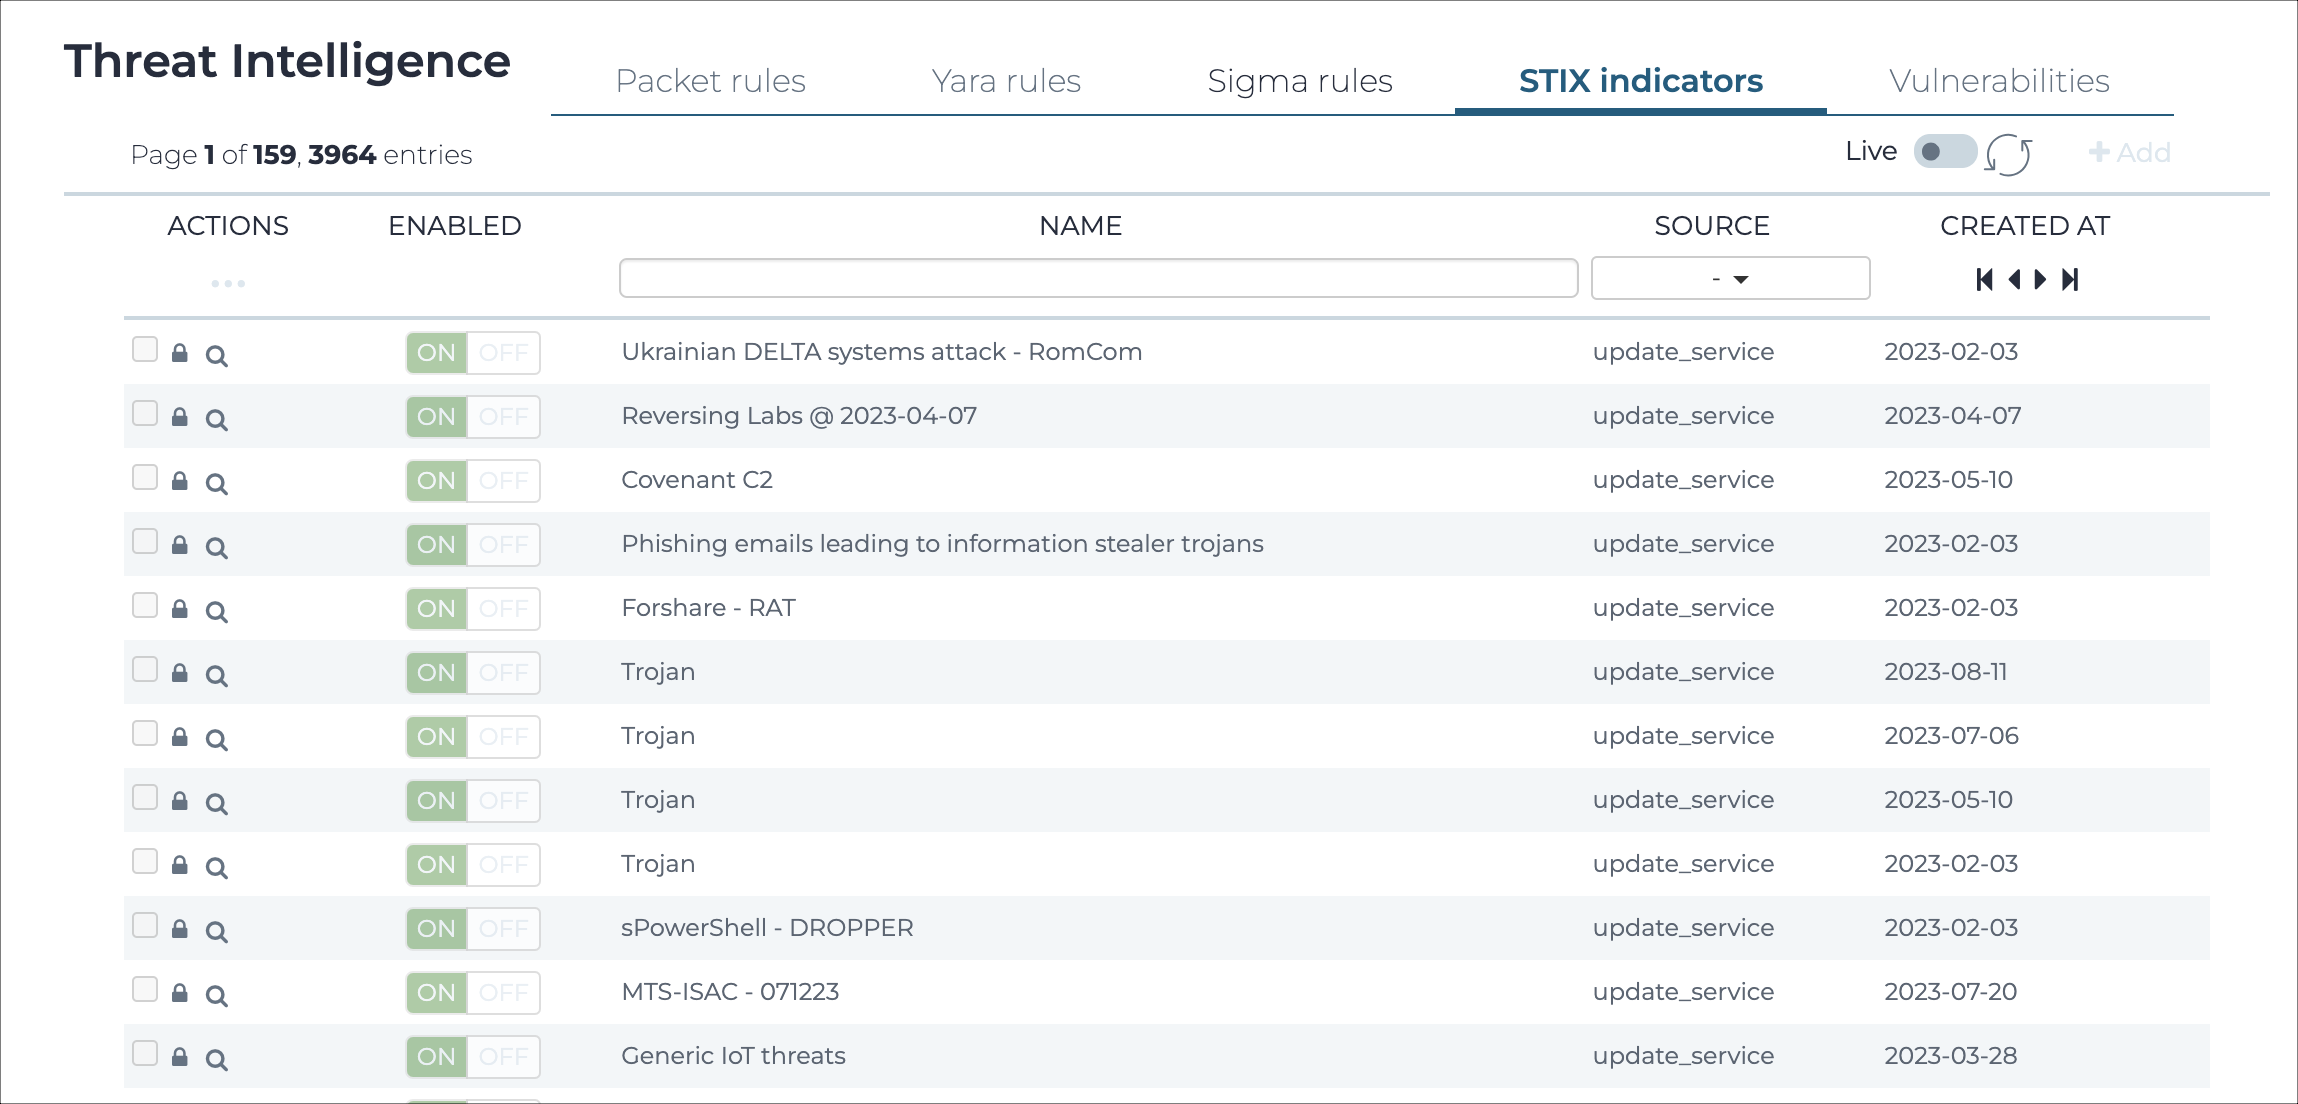Inspect the Covenant C2 indicator
The height and width of the screenshot is (1104, 2298).
216,484
